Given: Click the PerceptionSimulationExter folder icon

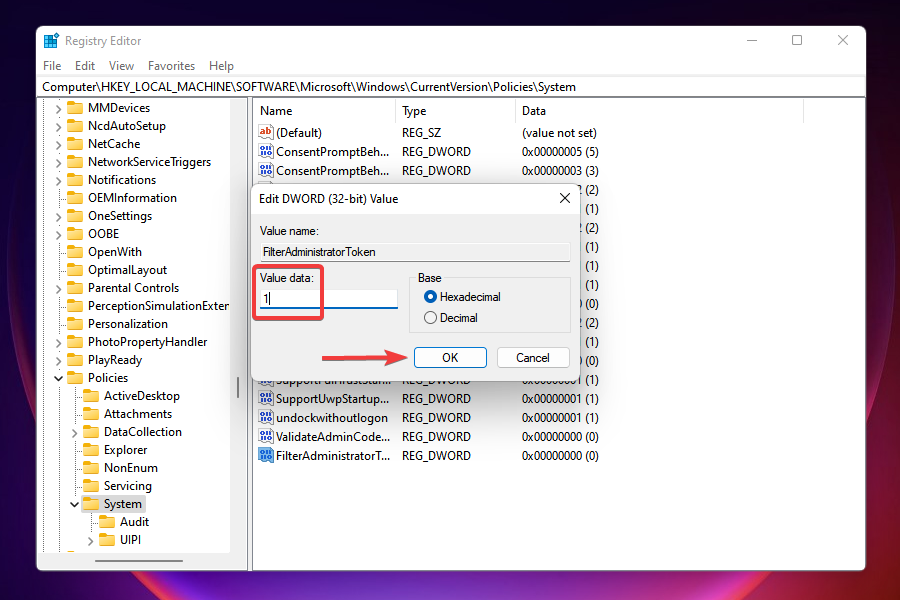Looking at the screenshot, I should (75, 305).
